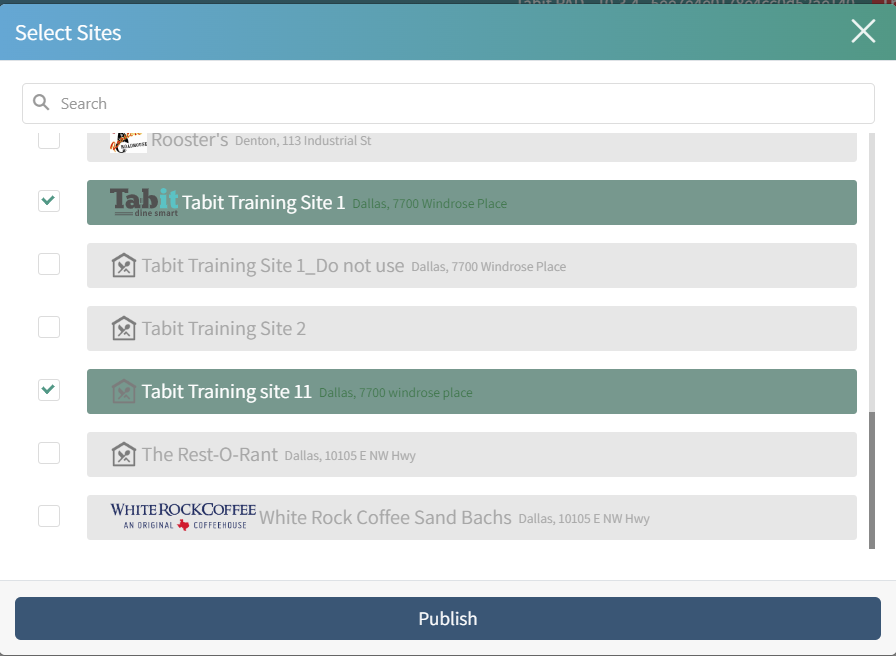This screenshot has height=656, width=896.
Task: Click the White Rock Coffee logo
Action: [183, 517]
